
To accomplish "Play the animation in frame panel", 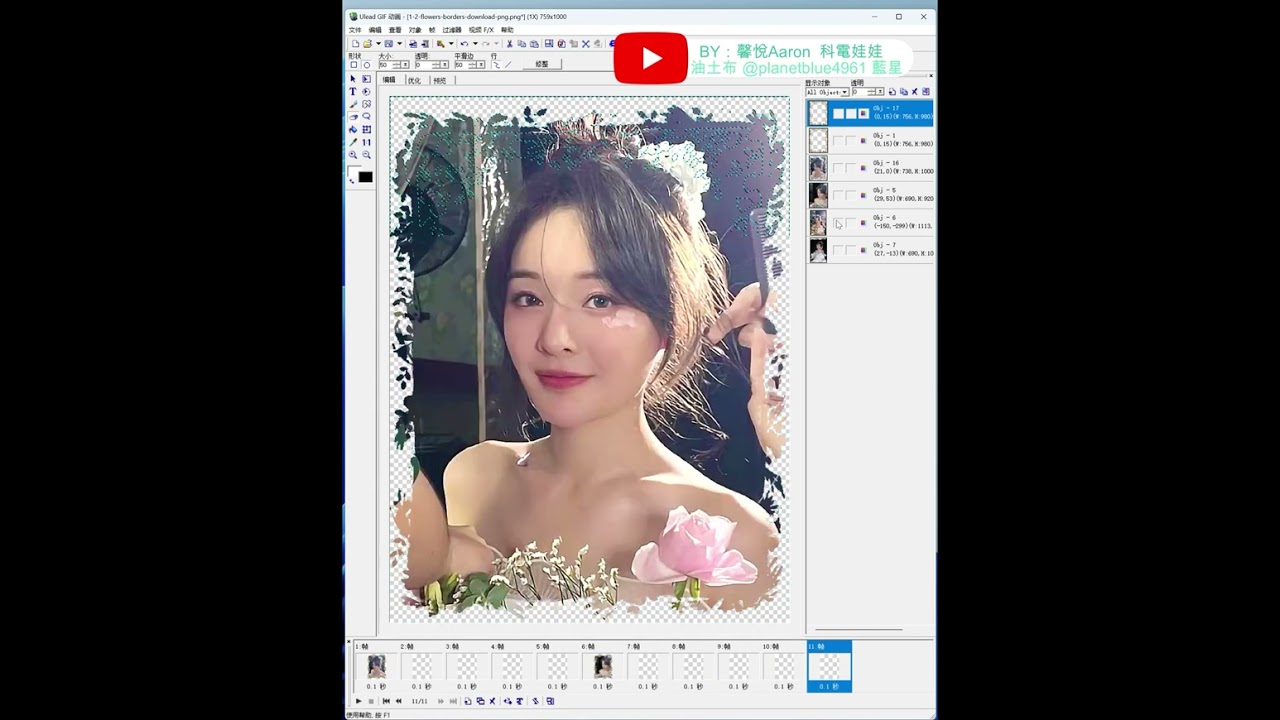I will (358, 701).
